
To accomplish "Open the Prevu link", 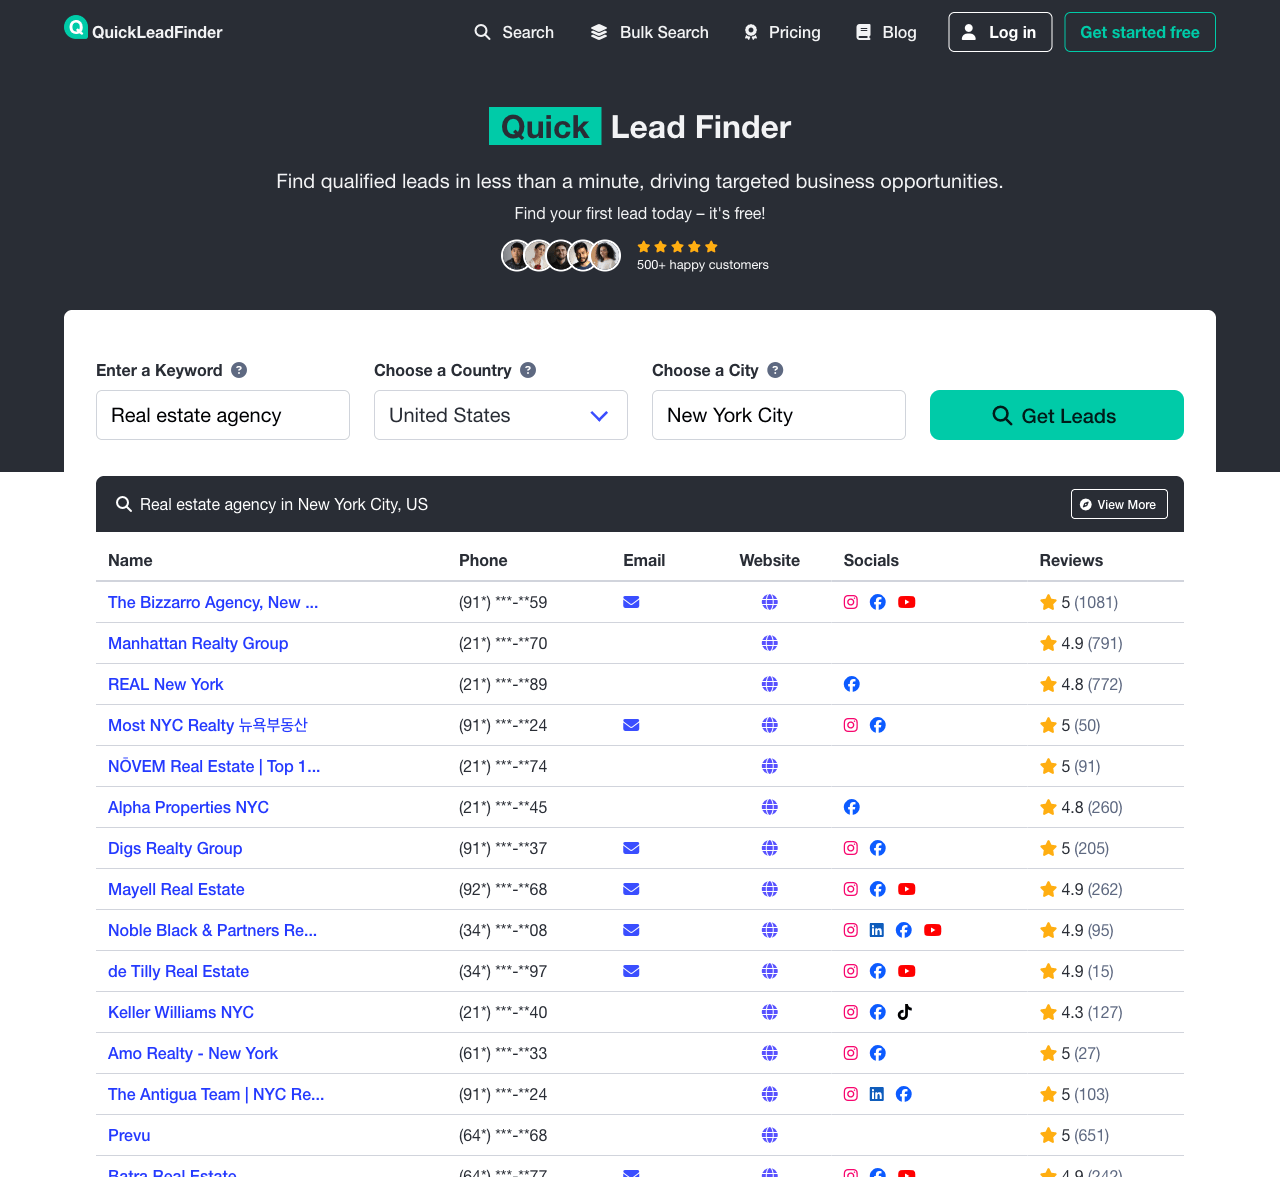I will pyautogui.click(x=129, y=1135).
